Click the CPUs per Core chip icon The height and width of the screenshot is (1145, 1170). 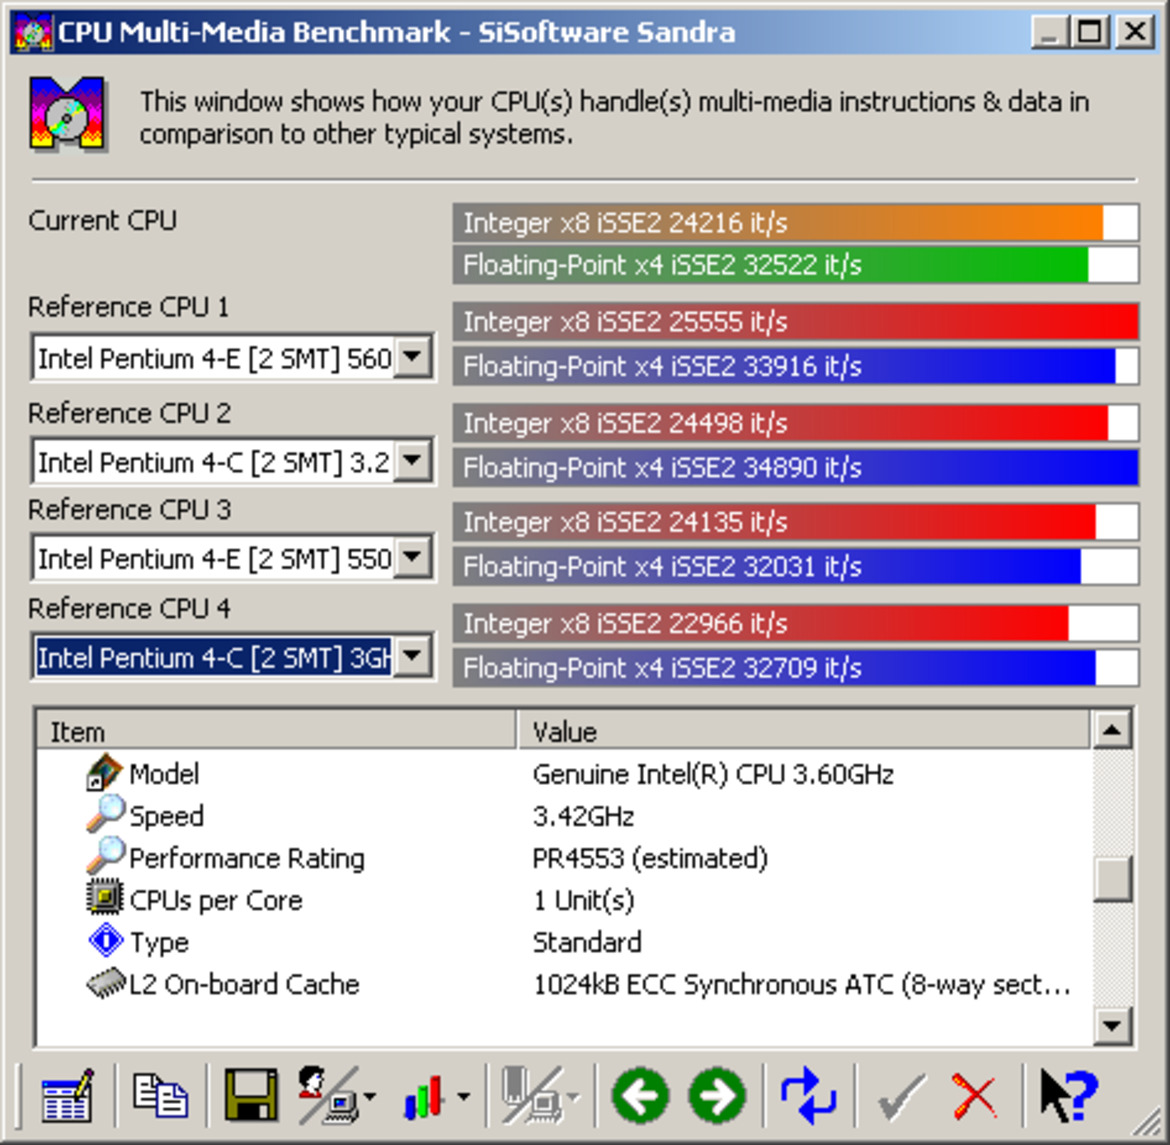click(x=105, y=898)
